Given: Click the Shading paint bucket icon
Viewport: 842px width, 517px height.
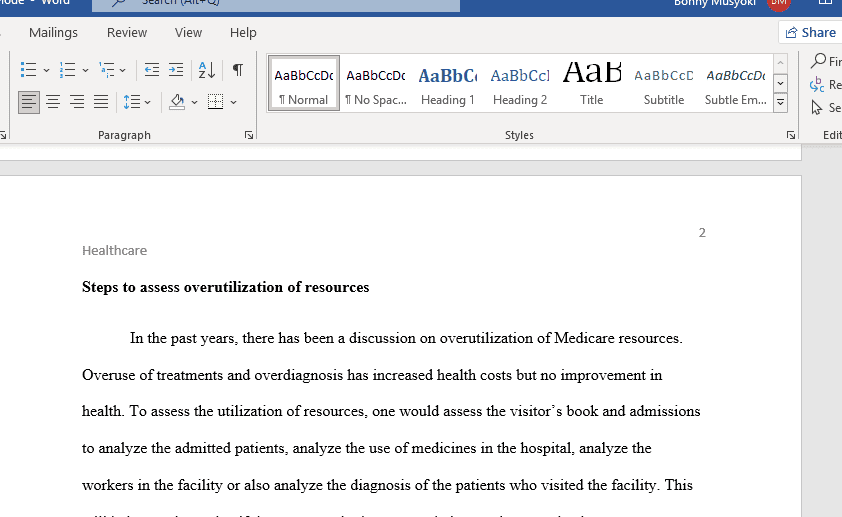Looking at the screenshot, I should [x=177, y=101].
